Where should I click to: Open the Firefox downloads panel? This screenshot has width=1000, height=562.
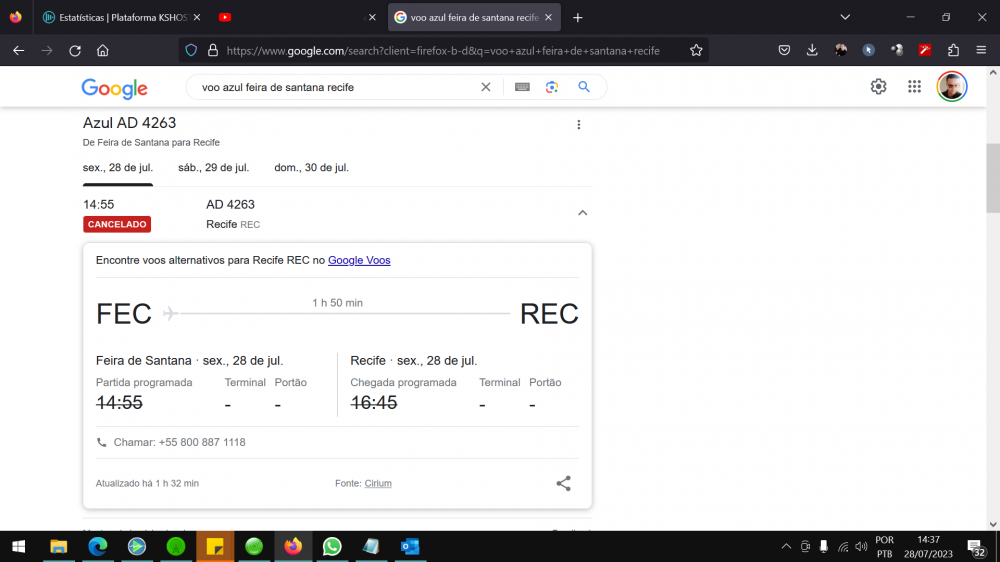pos(812,50)
